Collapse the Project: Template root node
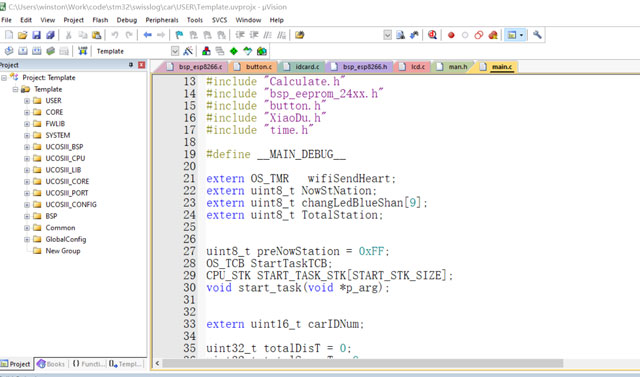 (4, 78)
